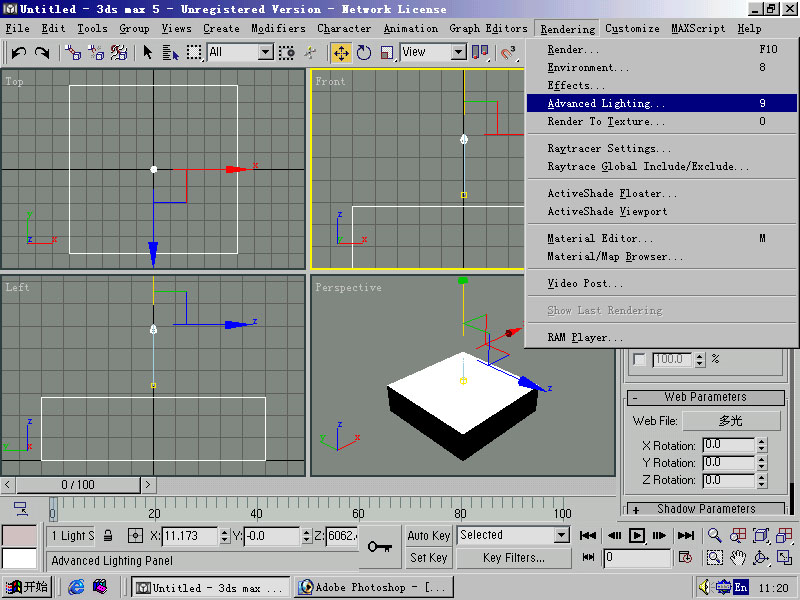This screenshot has height=600, width=800.
Task: Toggle Auto Key animation mode
Action: pos(429,536)
